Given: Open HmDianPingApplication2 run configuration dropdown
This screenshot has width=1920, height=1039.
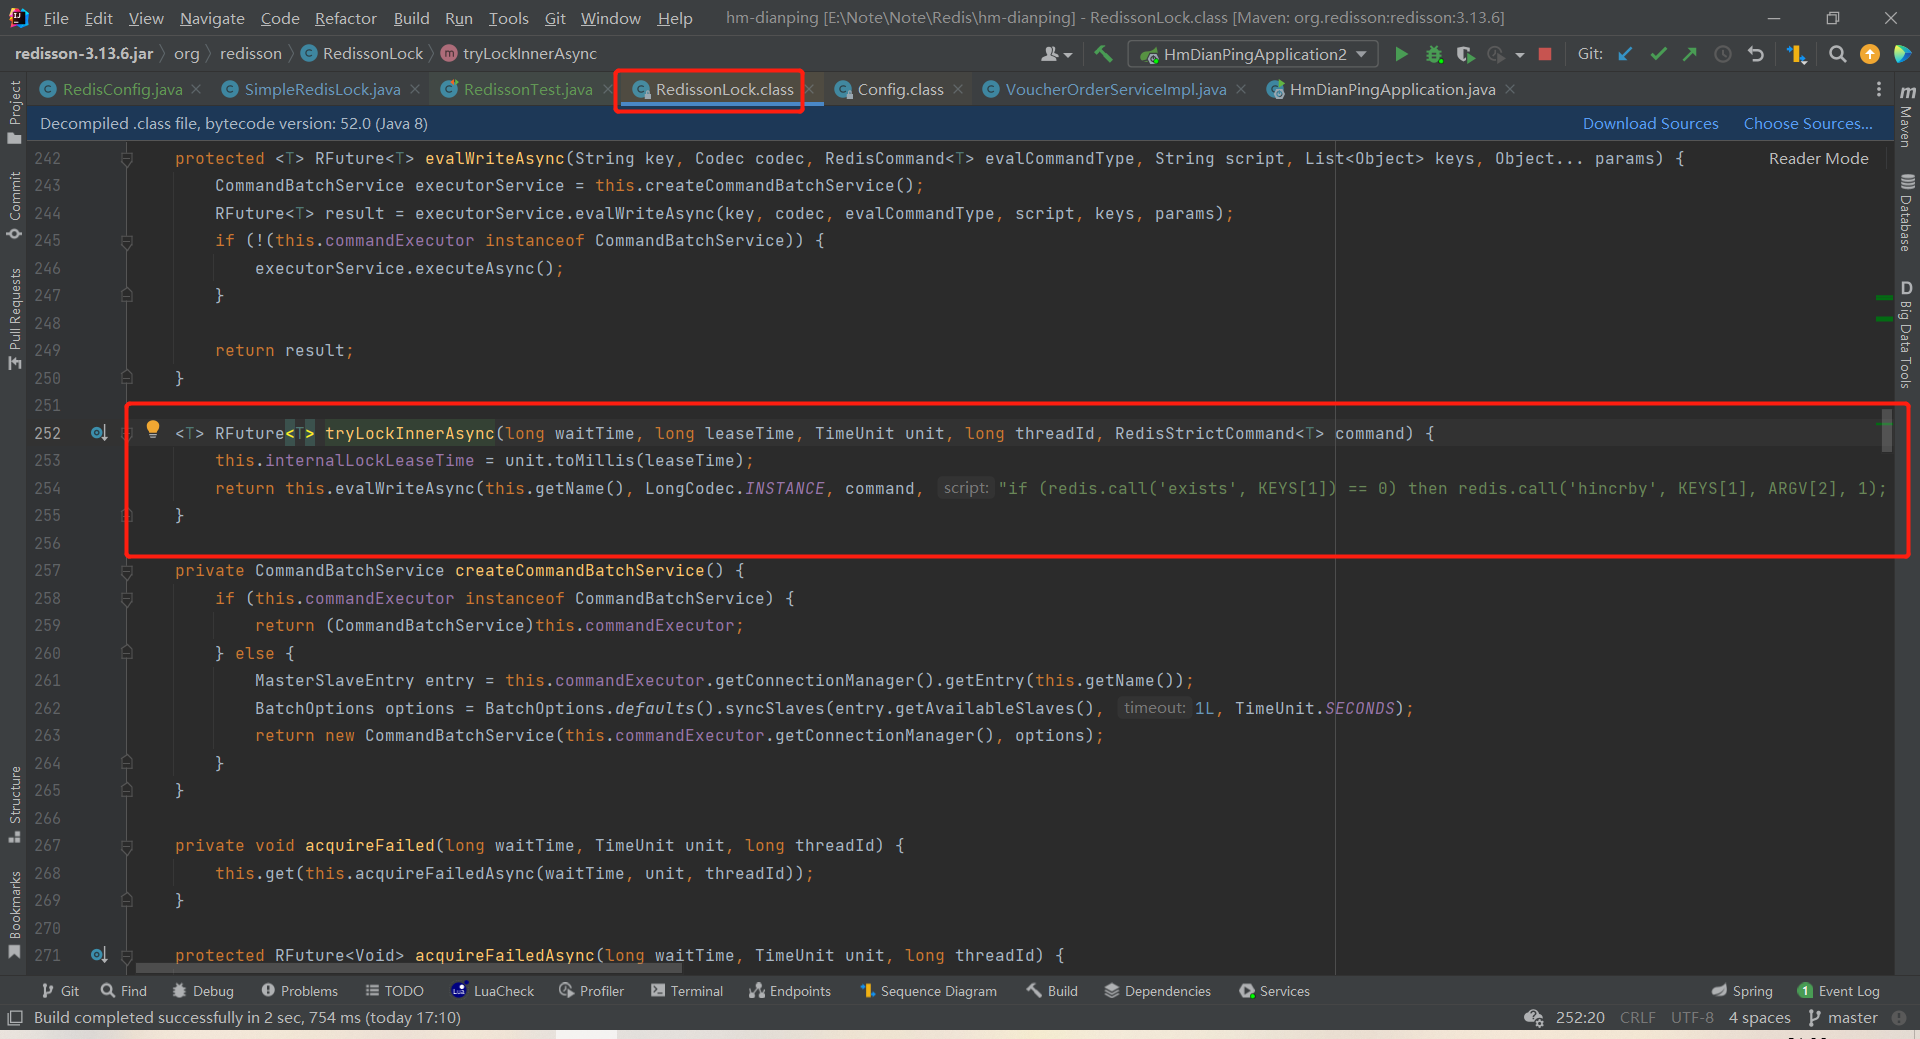Looking at the screenshot, I should coord(1253,54).
